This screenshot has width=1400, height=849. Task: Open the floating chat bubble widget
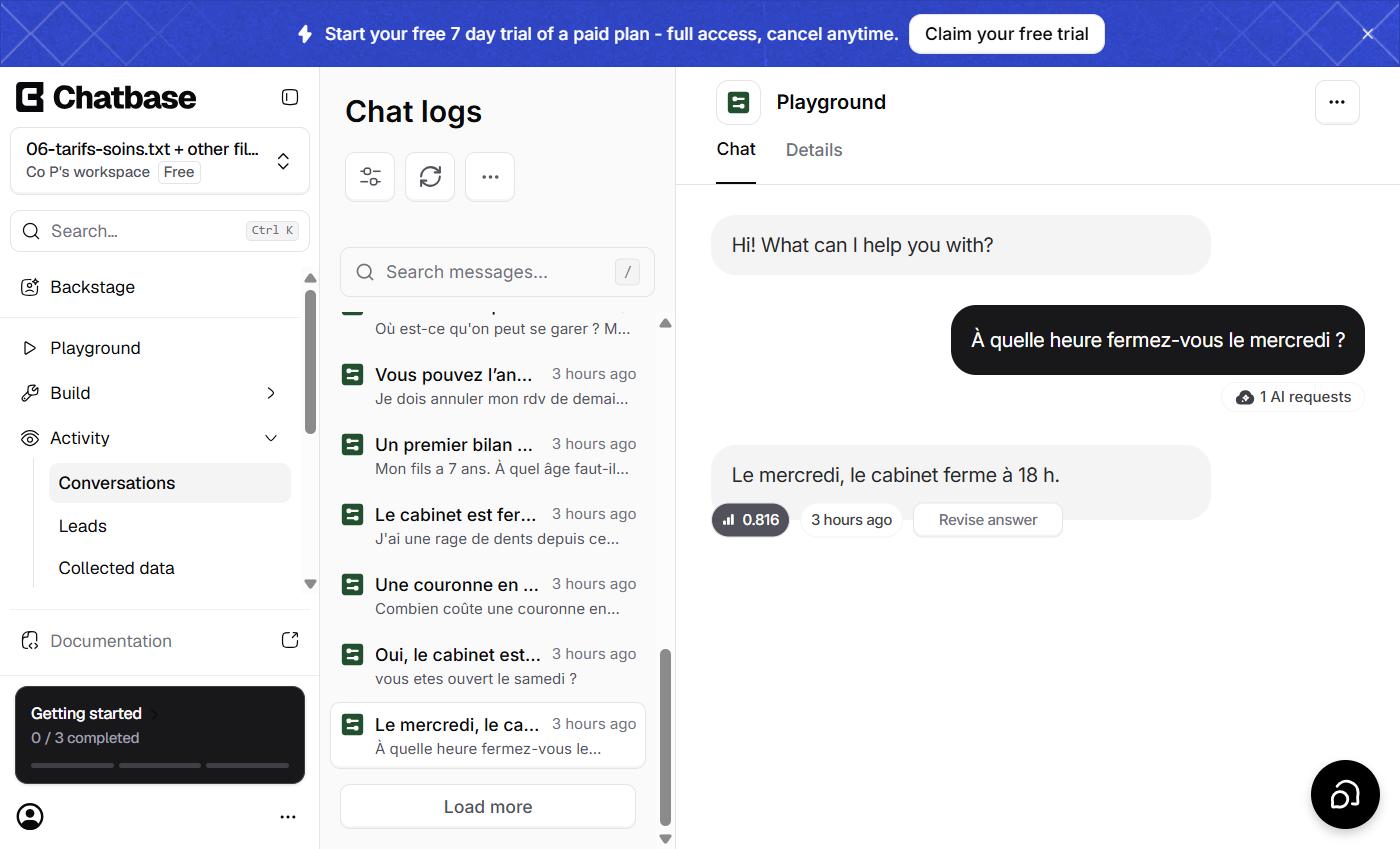click(1345, 794)
